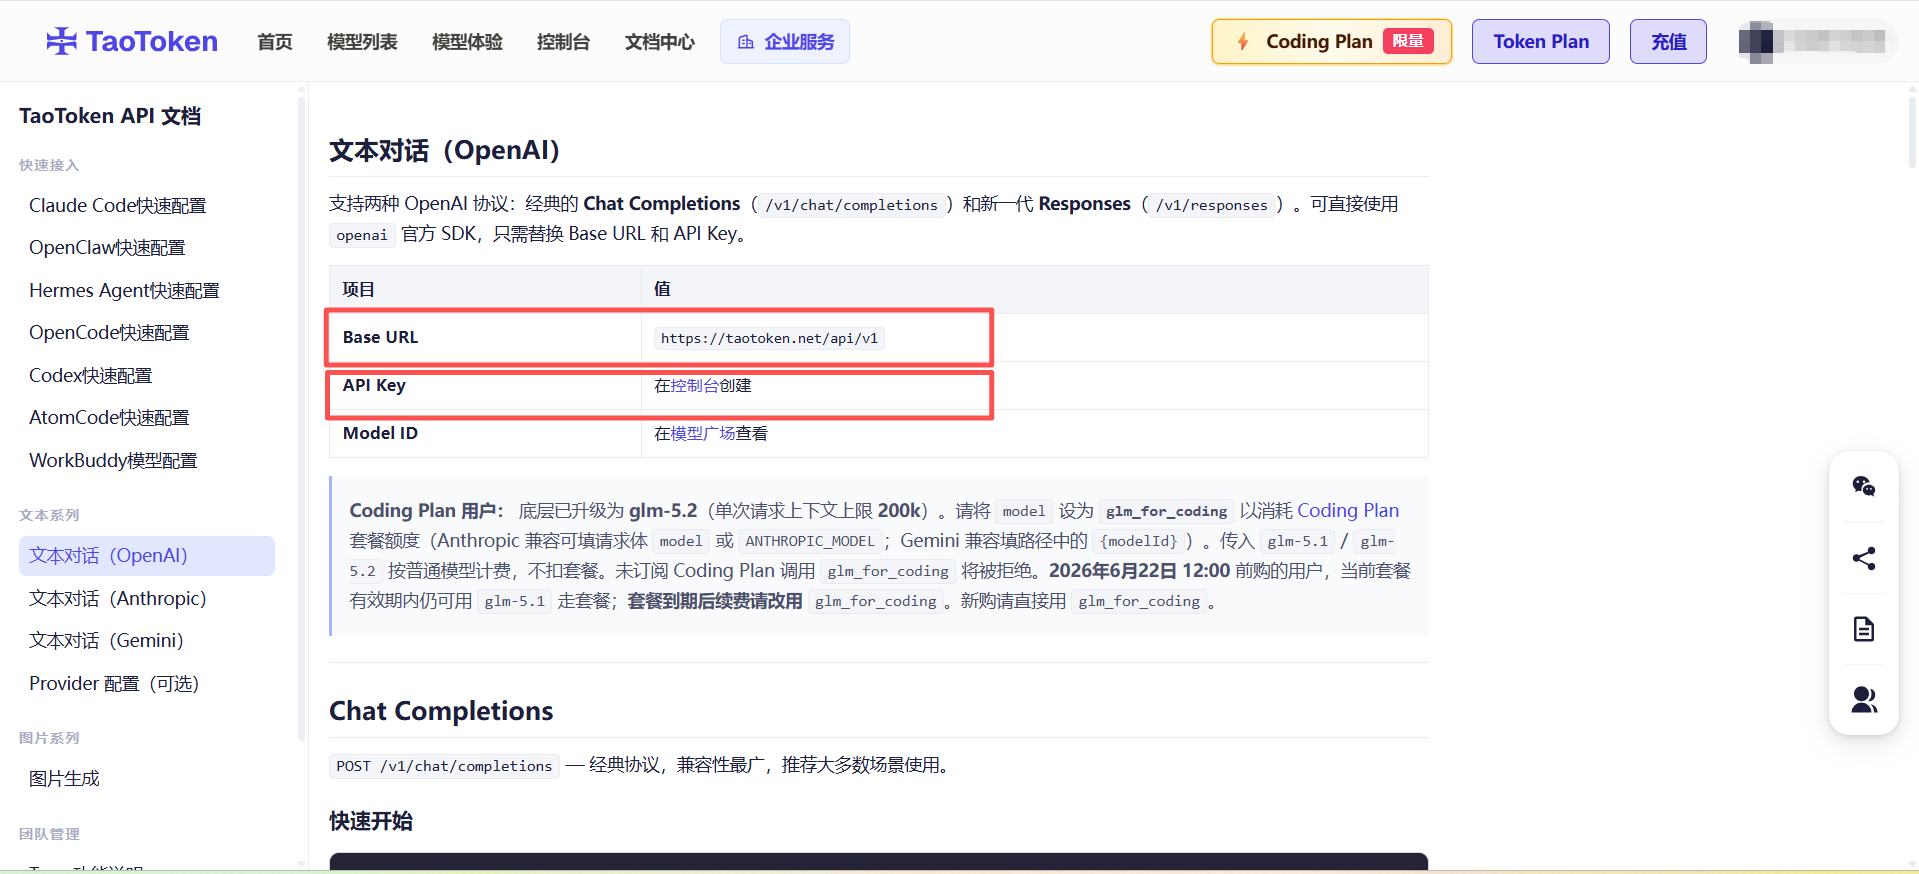Click the Coding Plan 限量 button
This screenshot has height=874, width=1919.
(x=1332, y=42)
